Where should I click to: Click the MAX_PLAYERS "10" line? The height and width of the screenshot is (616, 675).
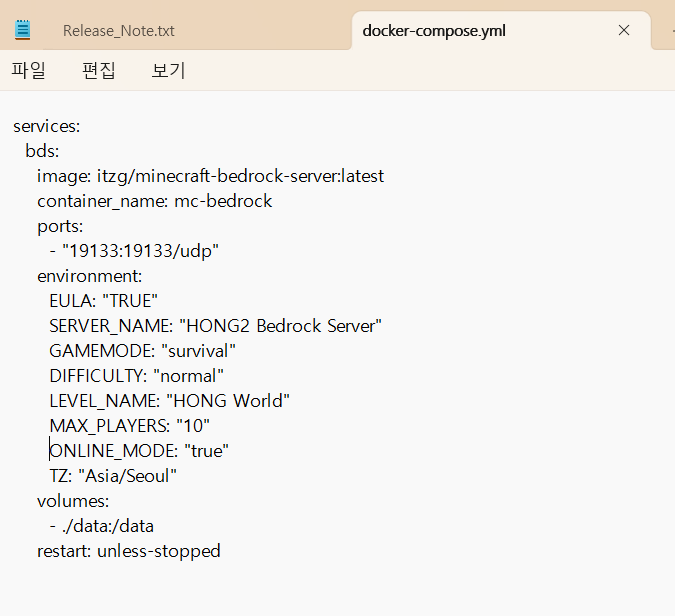coord(129,426)
